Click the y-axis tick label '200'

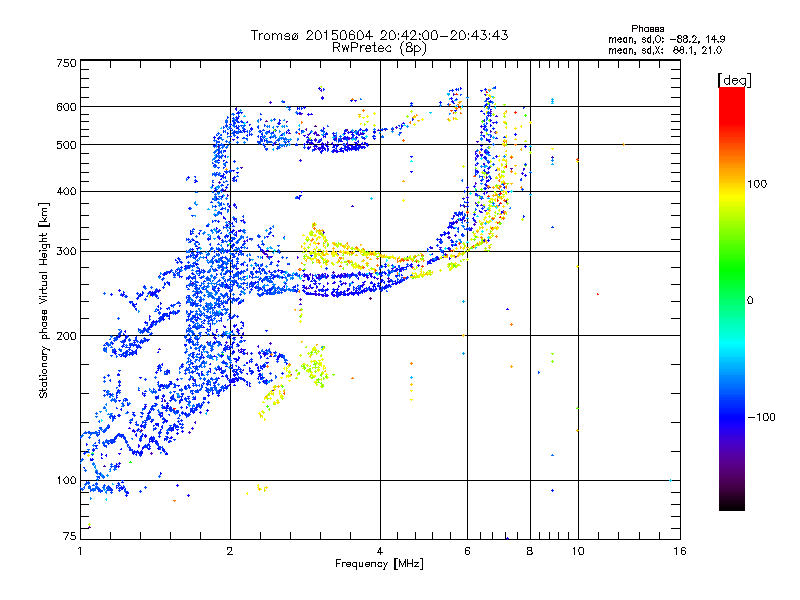(67, 336)
